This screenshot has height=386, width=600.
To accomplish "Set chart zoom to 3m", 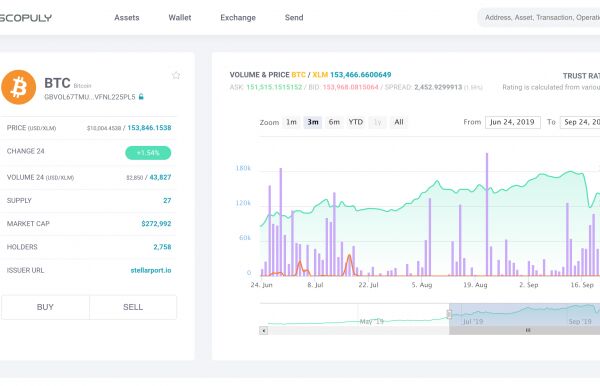I will click(x=313, y=122).
